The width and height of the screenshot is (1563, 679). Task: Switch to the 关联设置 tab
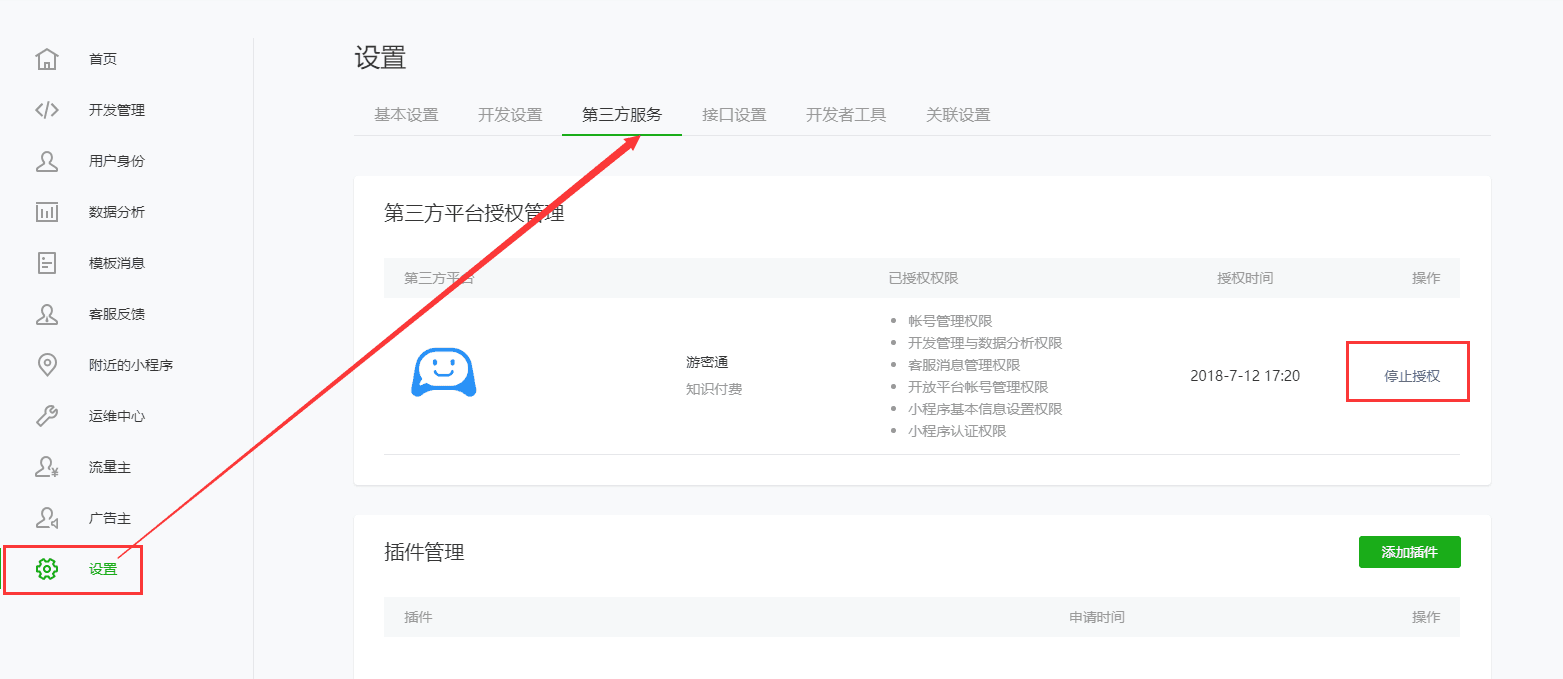[x=958, y=115]
